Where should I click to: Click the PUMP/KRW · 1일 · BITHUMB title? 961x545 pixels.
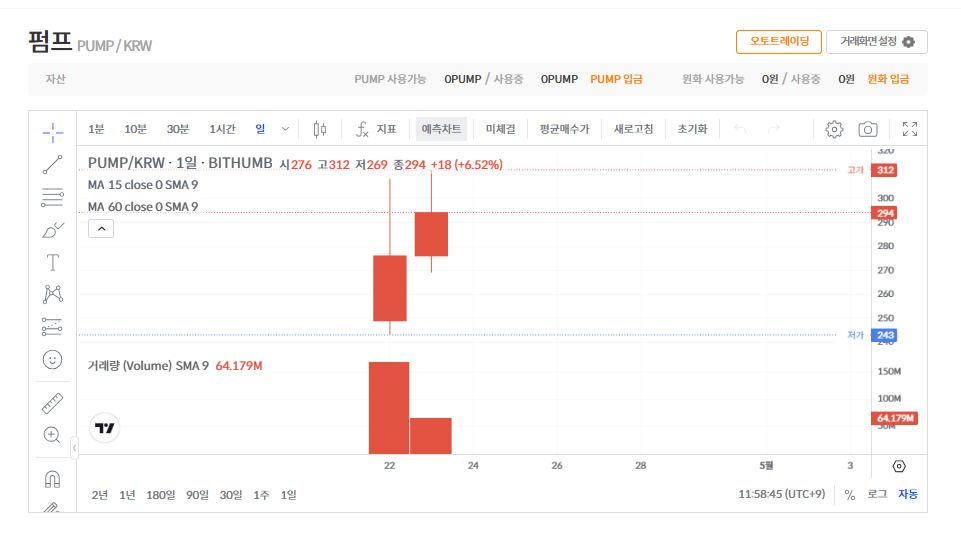click(x=180, y=163)
